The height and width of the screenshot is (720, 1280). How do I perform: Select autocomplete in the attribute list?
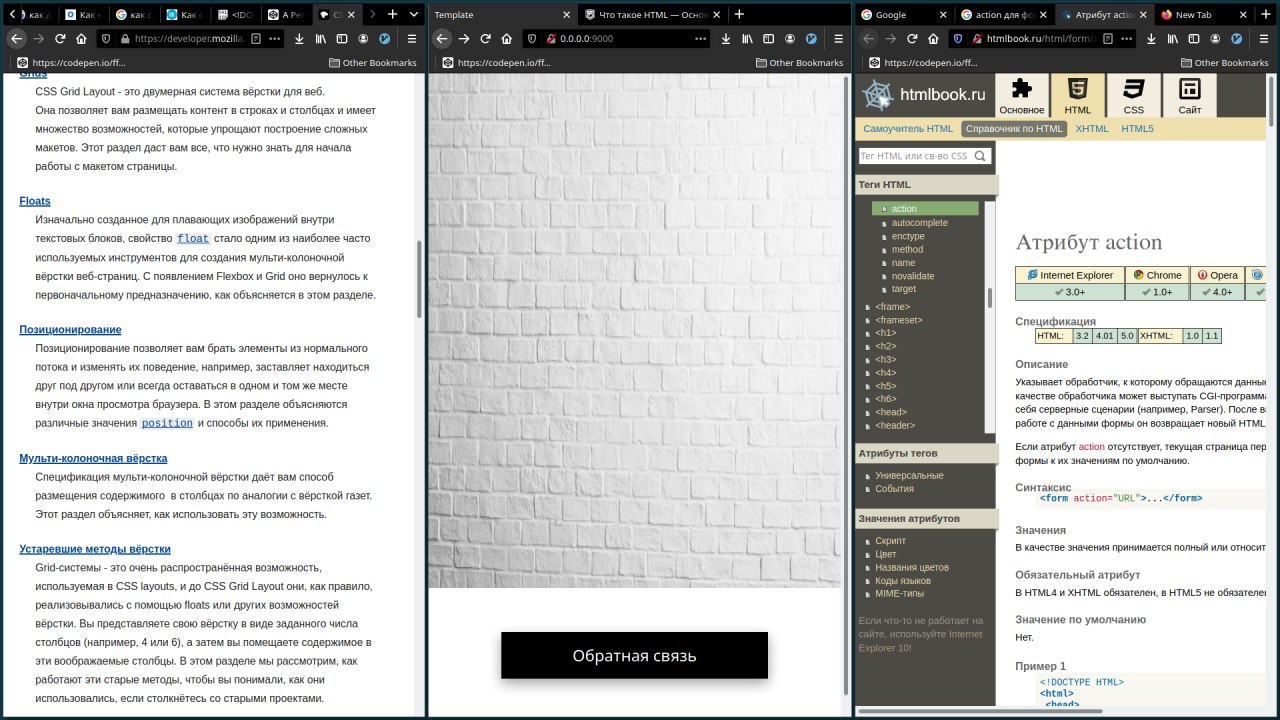(919, 222)
